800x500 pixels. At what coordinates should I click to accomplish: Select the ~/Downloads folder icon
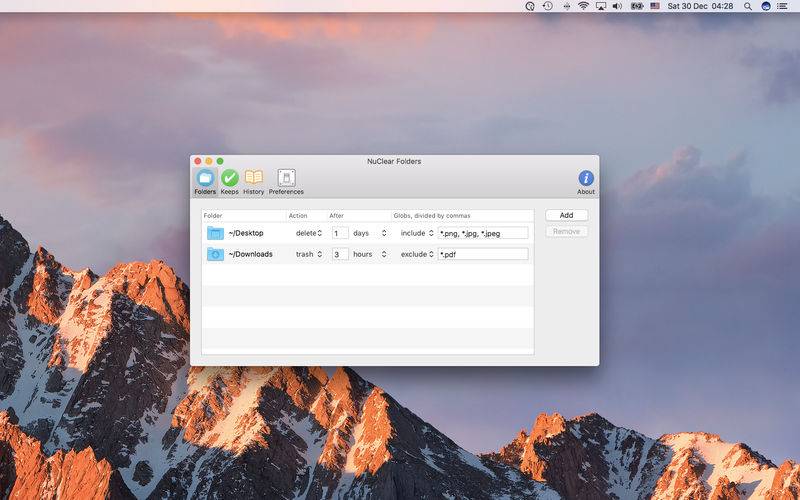[x=215, y=254]
